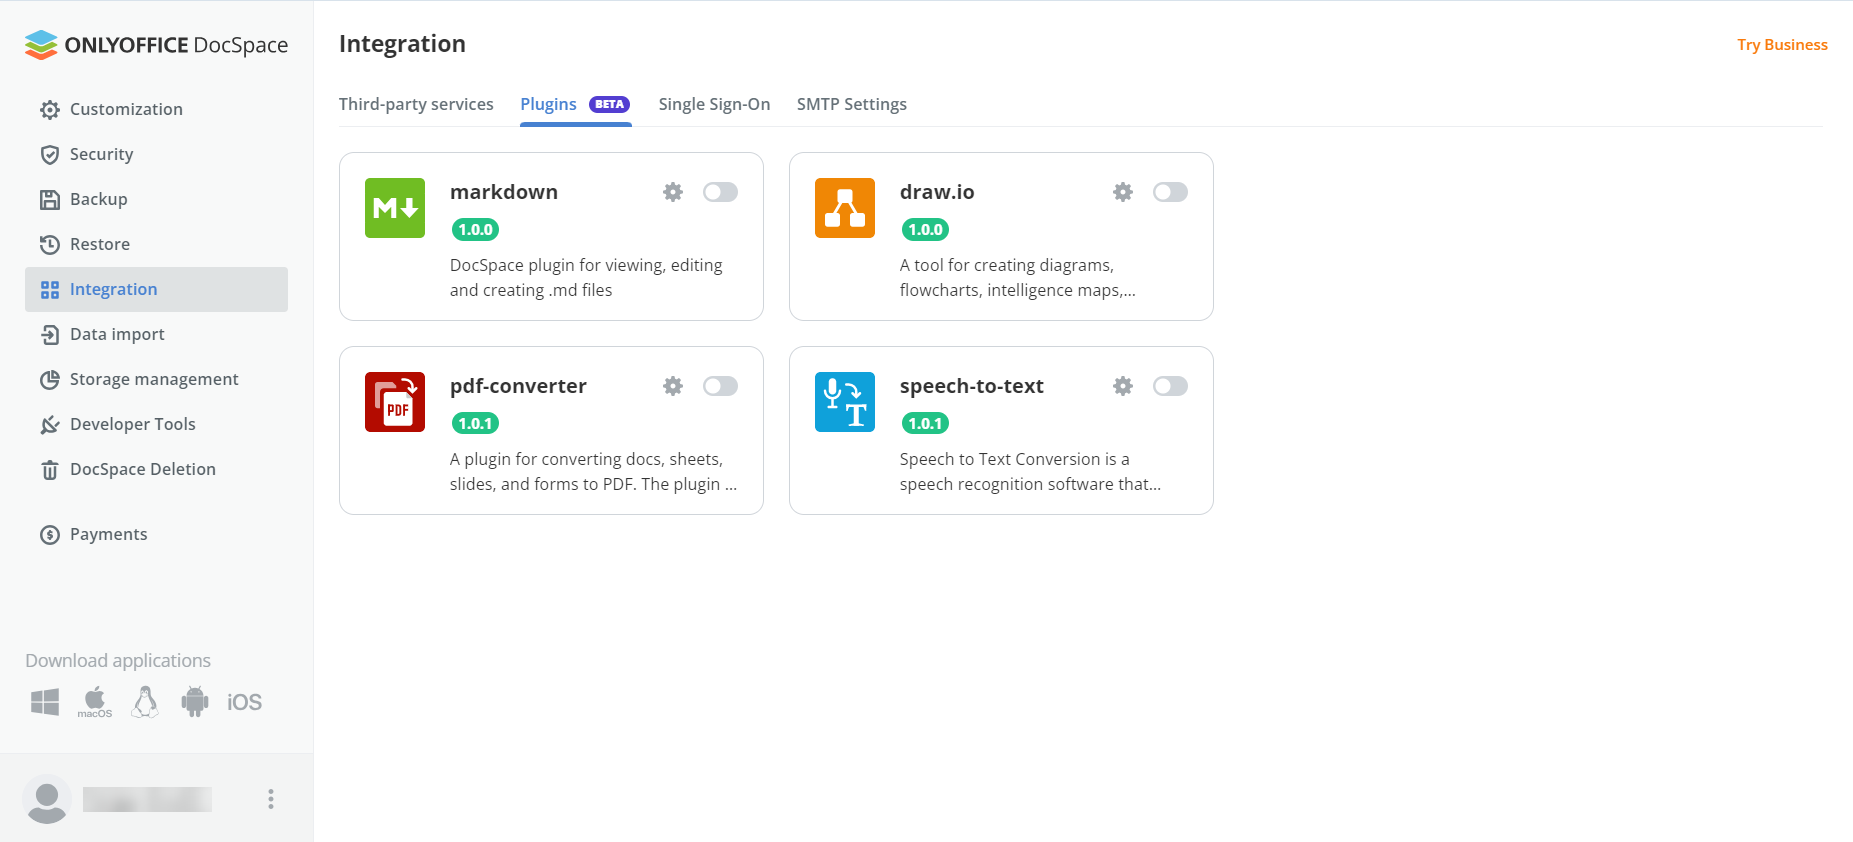Open speech-to-text plugin settings gear

[1123, 386]
